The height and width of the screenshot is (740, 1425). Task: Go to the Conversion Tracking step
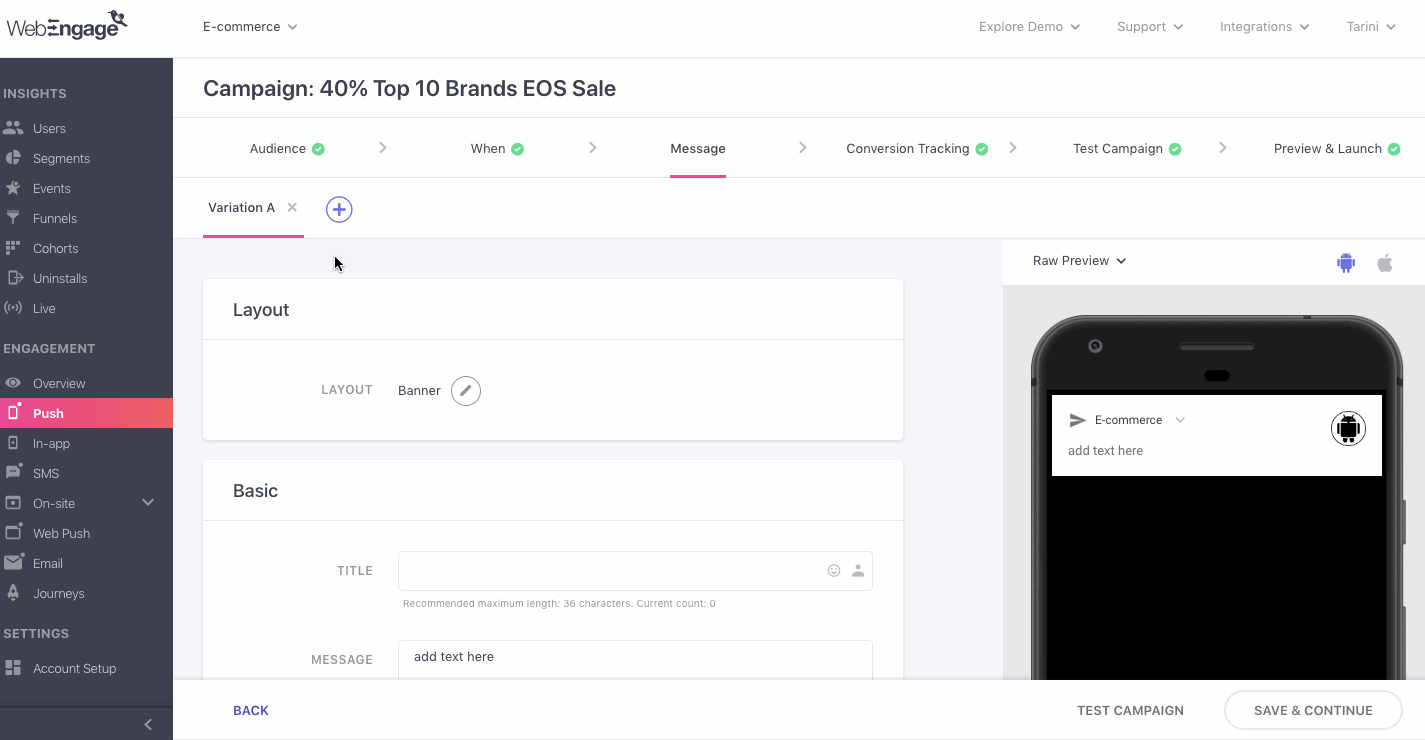click(917, 149)
